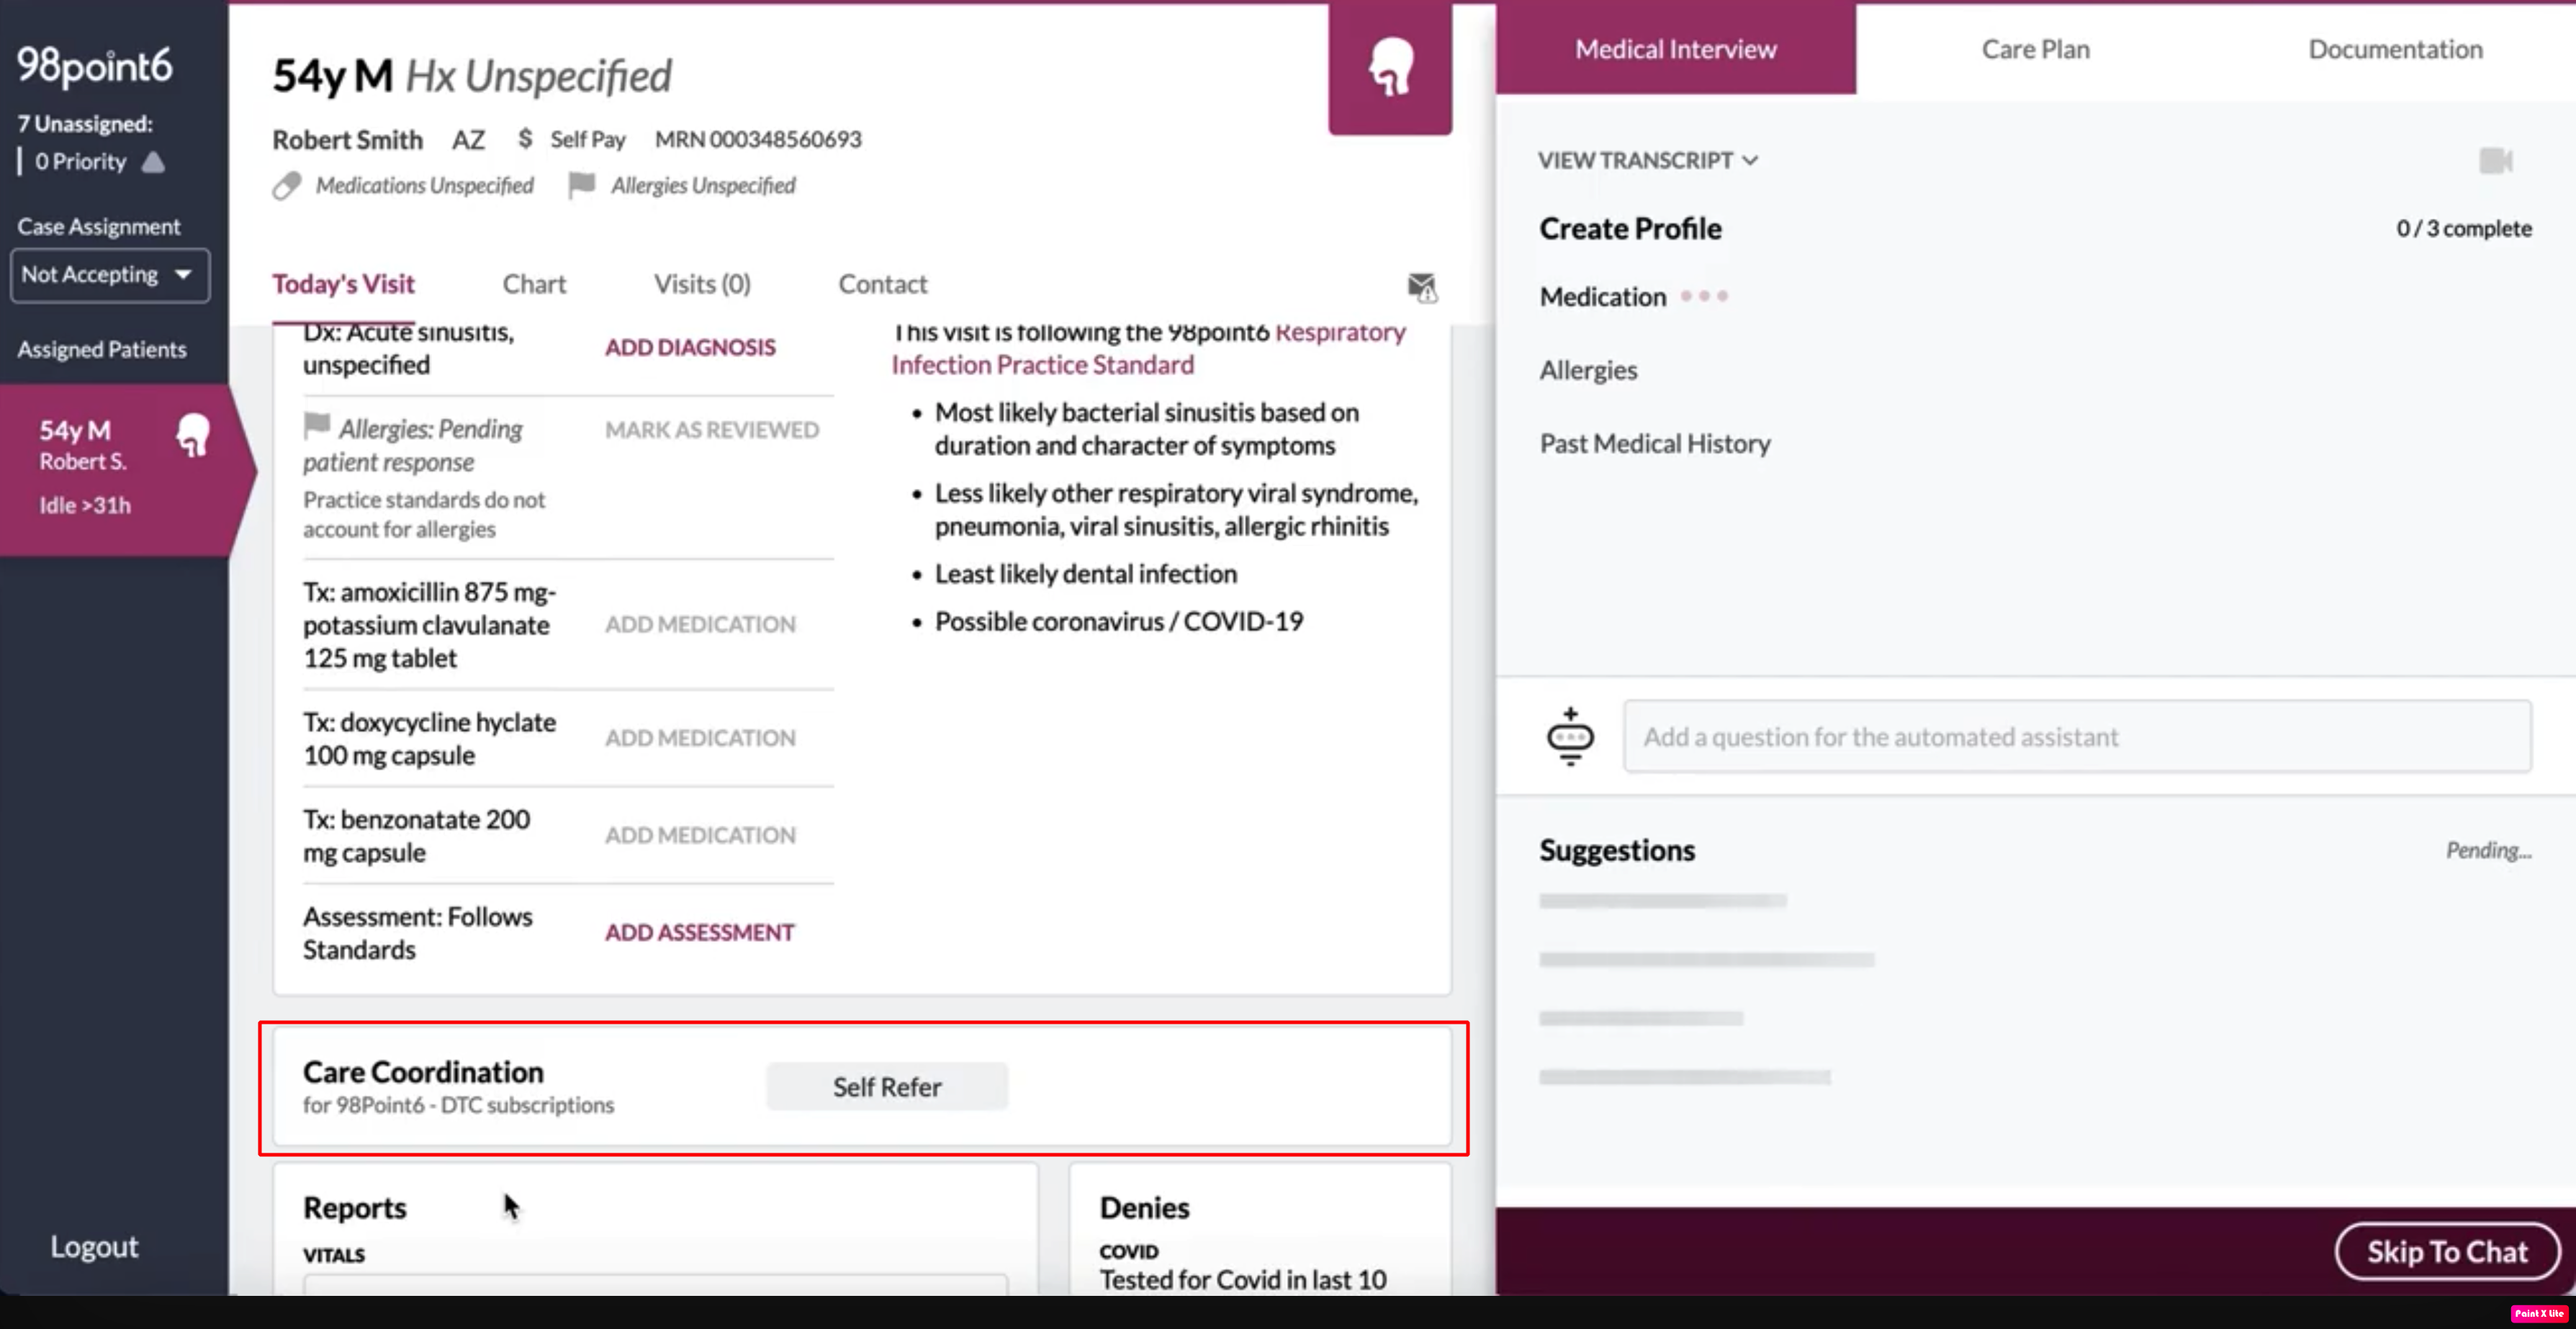This screenshot has height=1329, width=2576.
Task: Click the Reports section heading
Action: point(355,1208)
